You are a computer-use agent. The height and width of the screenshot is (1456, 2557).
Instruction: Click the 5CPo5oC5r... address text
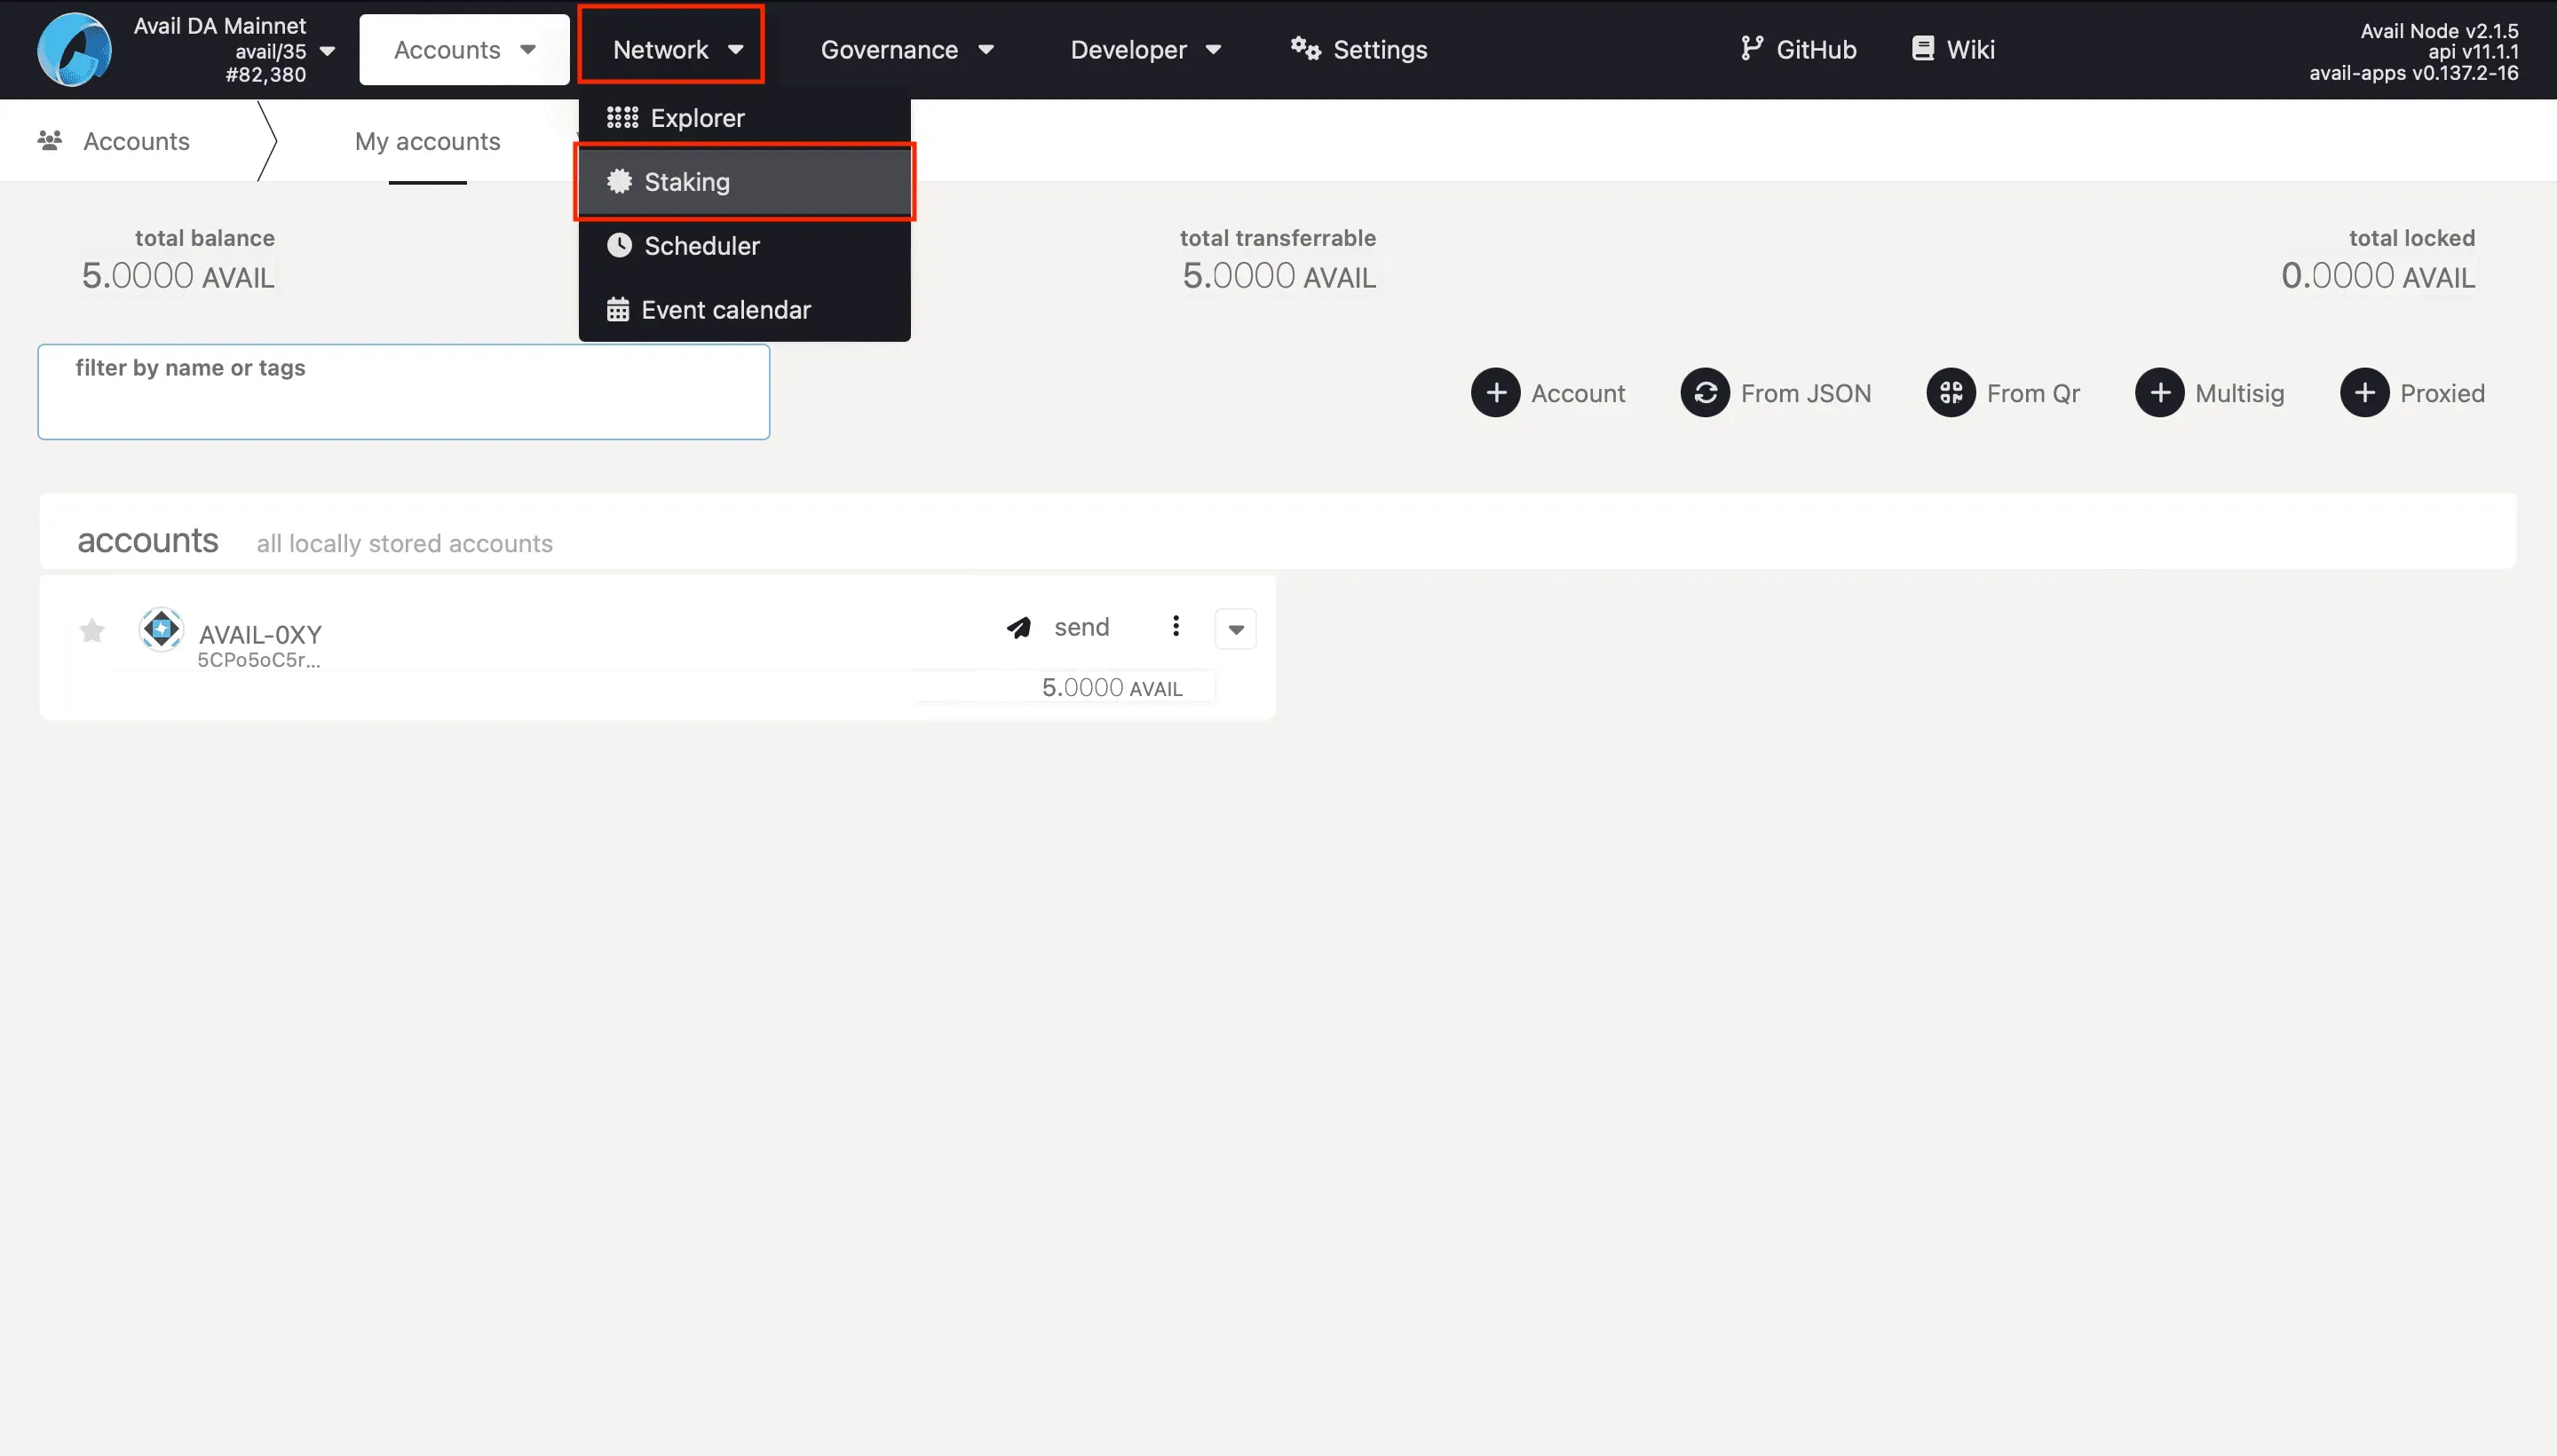[x=258, y=660]
